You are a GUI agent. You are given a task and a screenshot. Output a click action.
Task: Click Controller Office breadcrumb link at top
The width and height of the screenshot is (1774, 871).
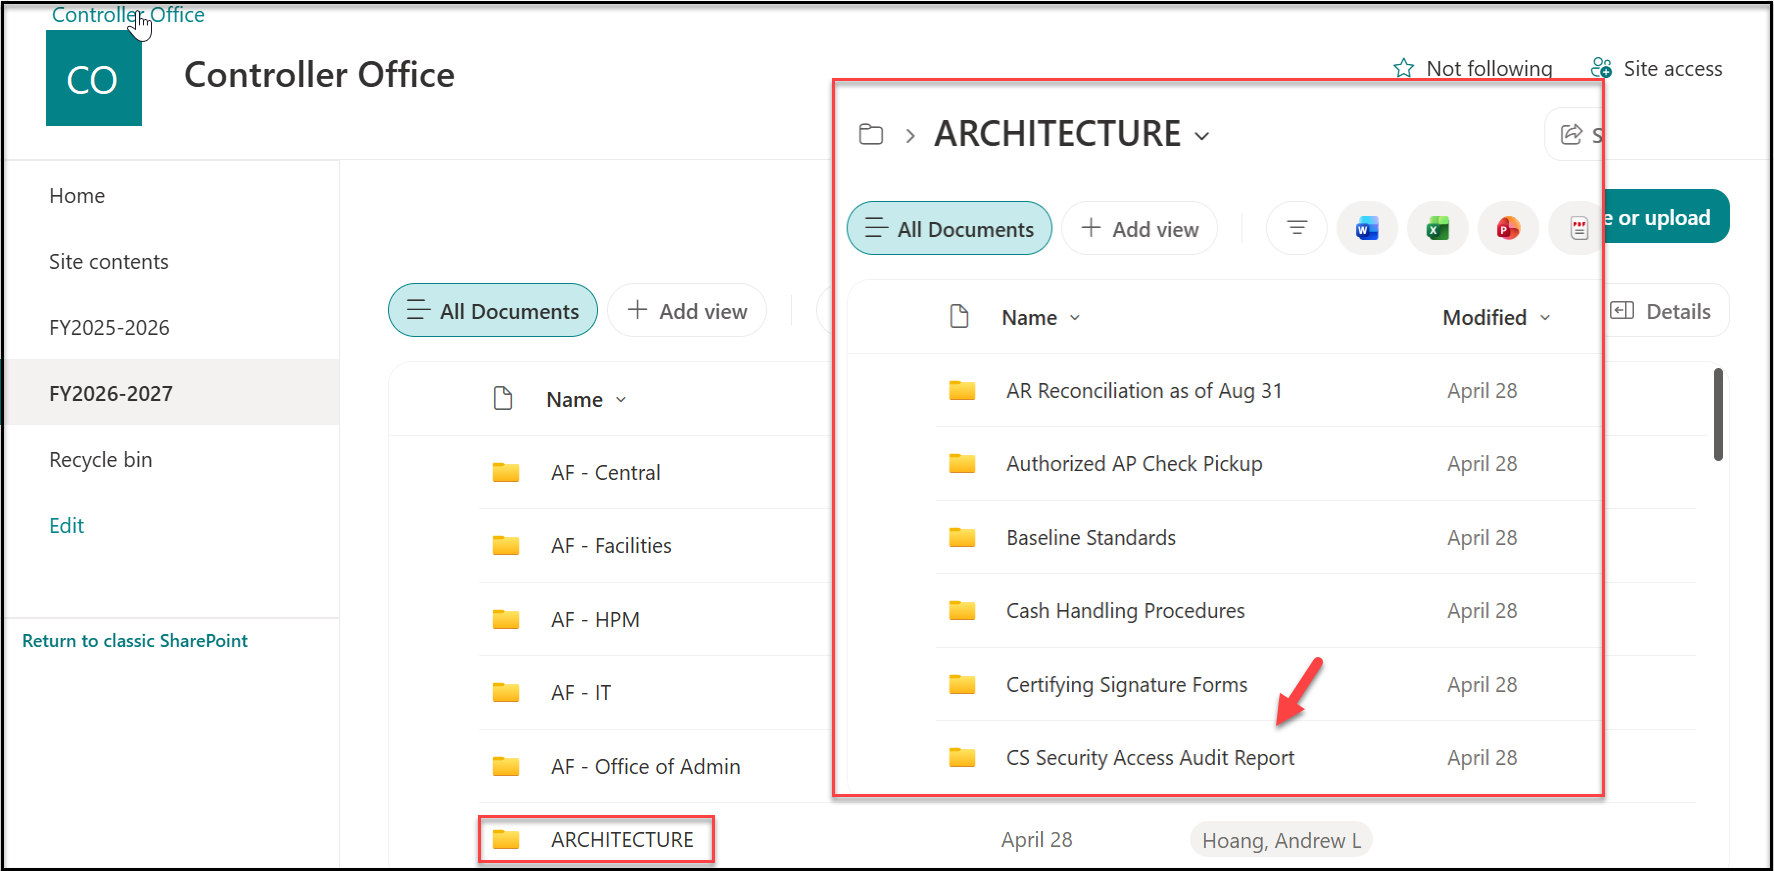(x=128, y=14)
